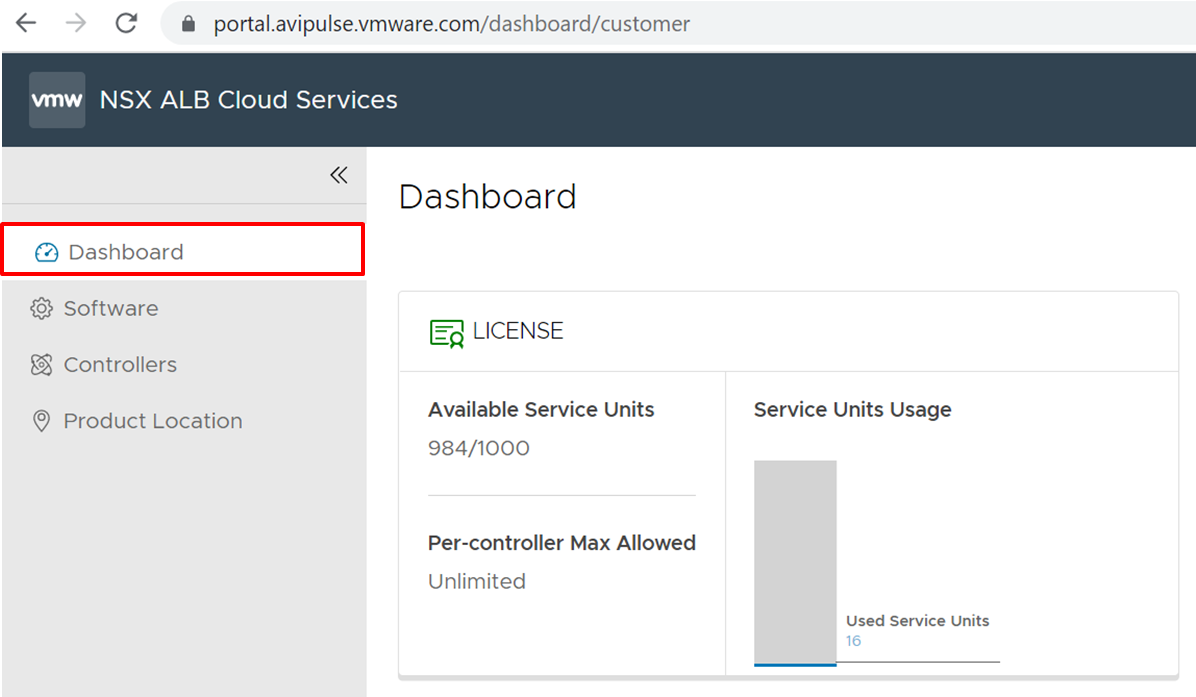1196x697 pixels.
Task: Open the Dashboard menu item
Action: click(x=126, y=252)
